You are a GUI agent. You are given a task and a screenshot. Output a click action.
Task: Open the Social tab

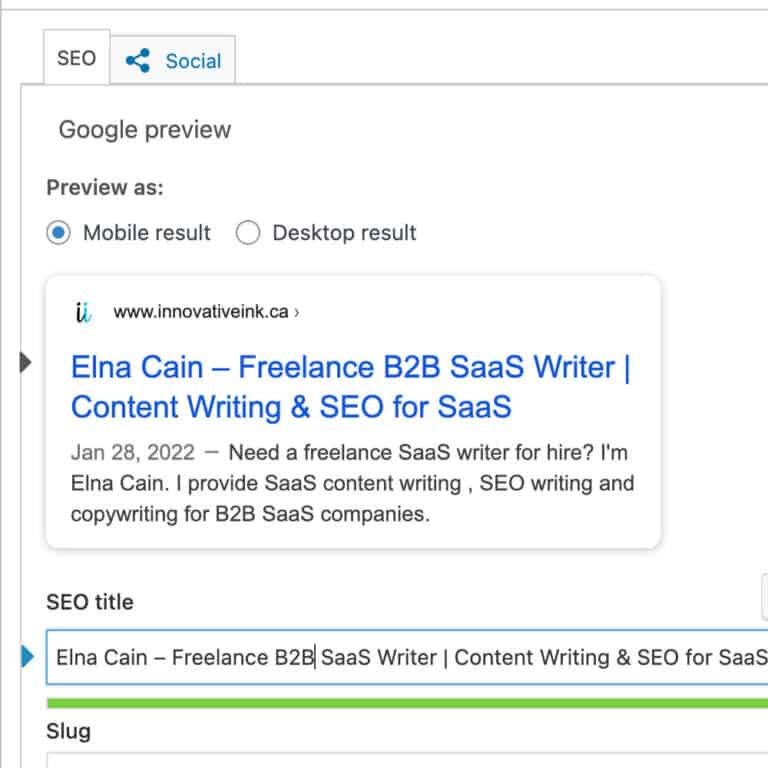174,61
